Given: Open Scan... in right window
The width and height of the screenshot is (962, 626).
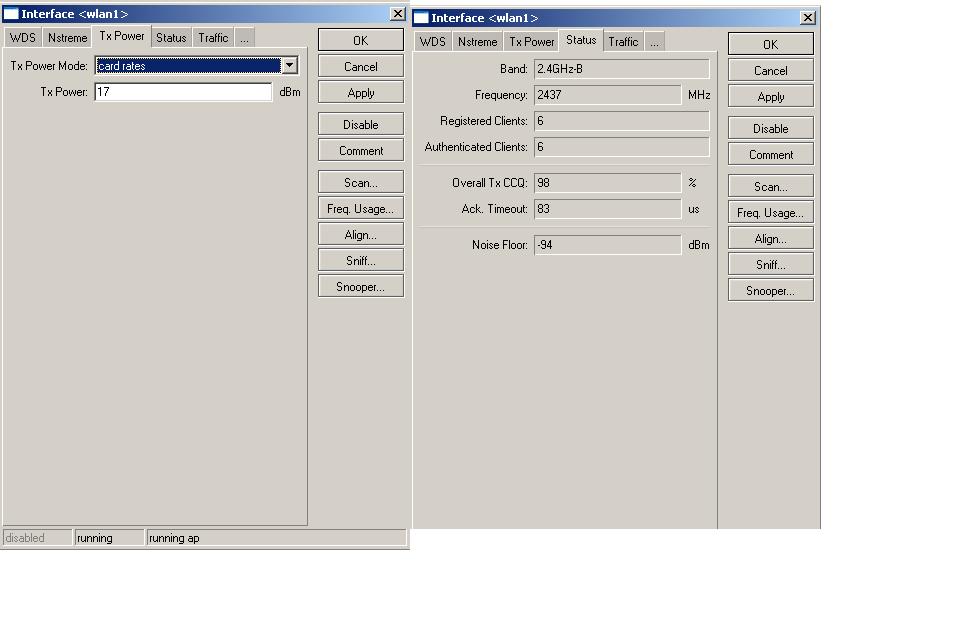Looking at the screenshot, I should [771, 187].
